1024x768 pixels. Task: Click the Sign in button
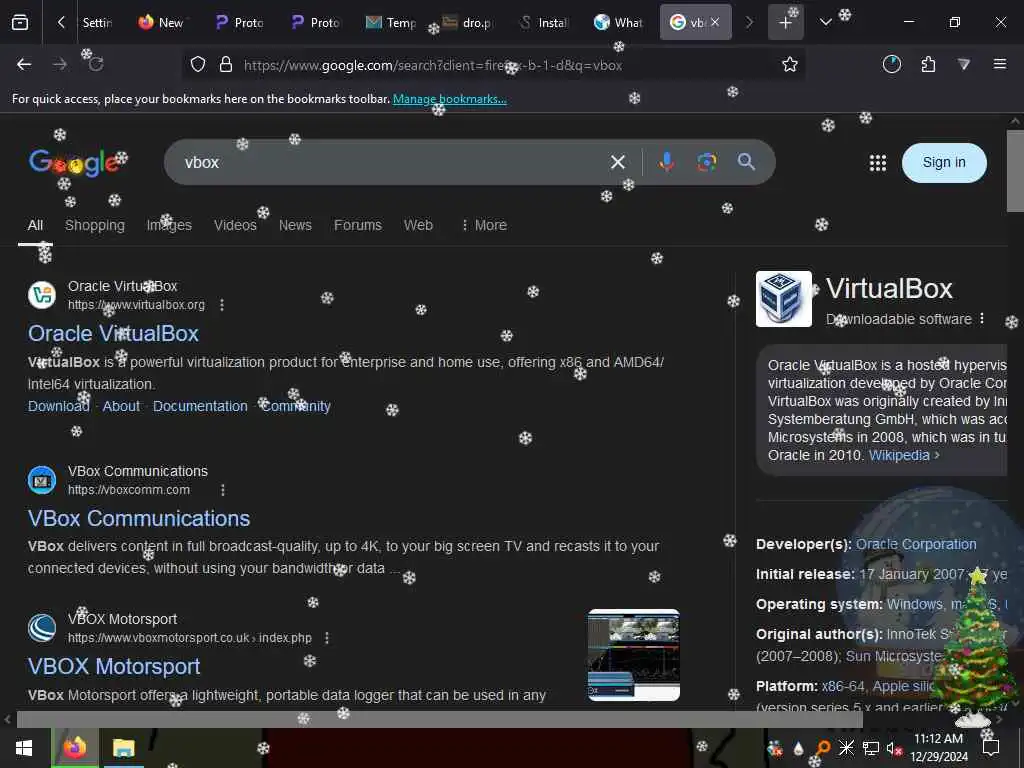[944, 163]
